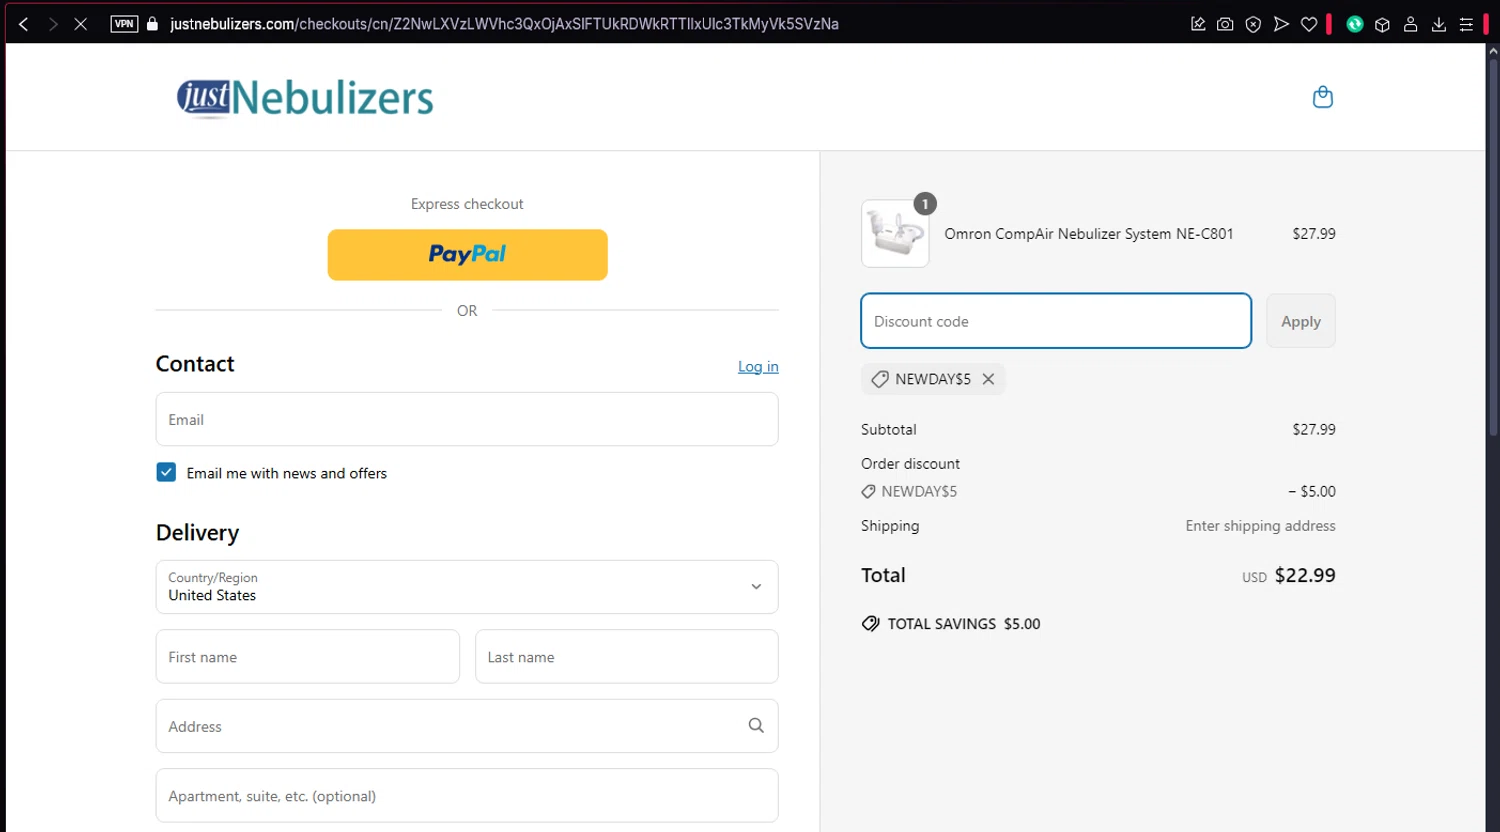
Task: Click the TOTAL SAVINGS $5.00 text
Action: 964,624
